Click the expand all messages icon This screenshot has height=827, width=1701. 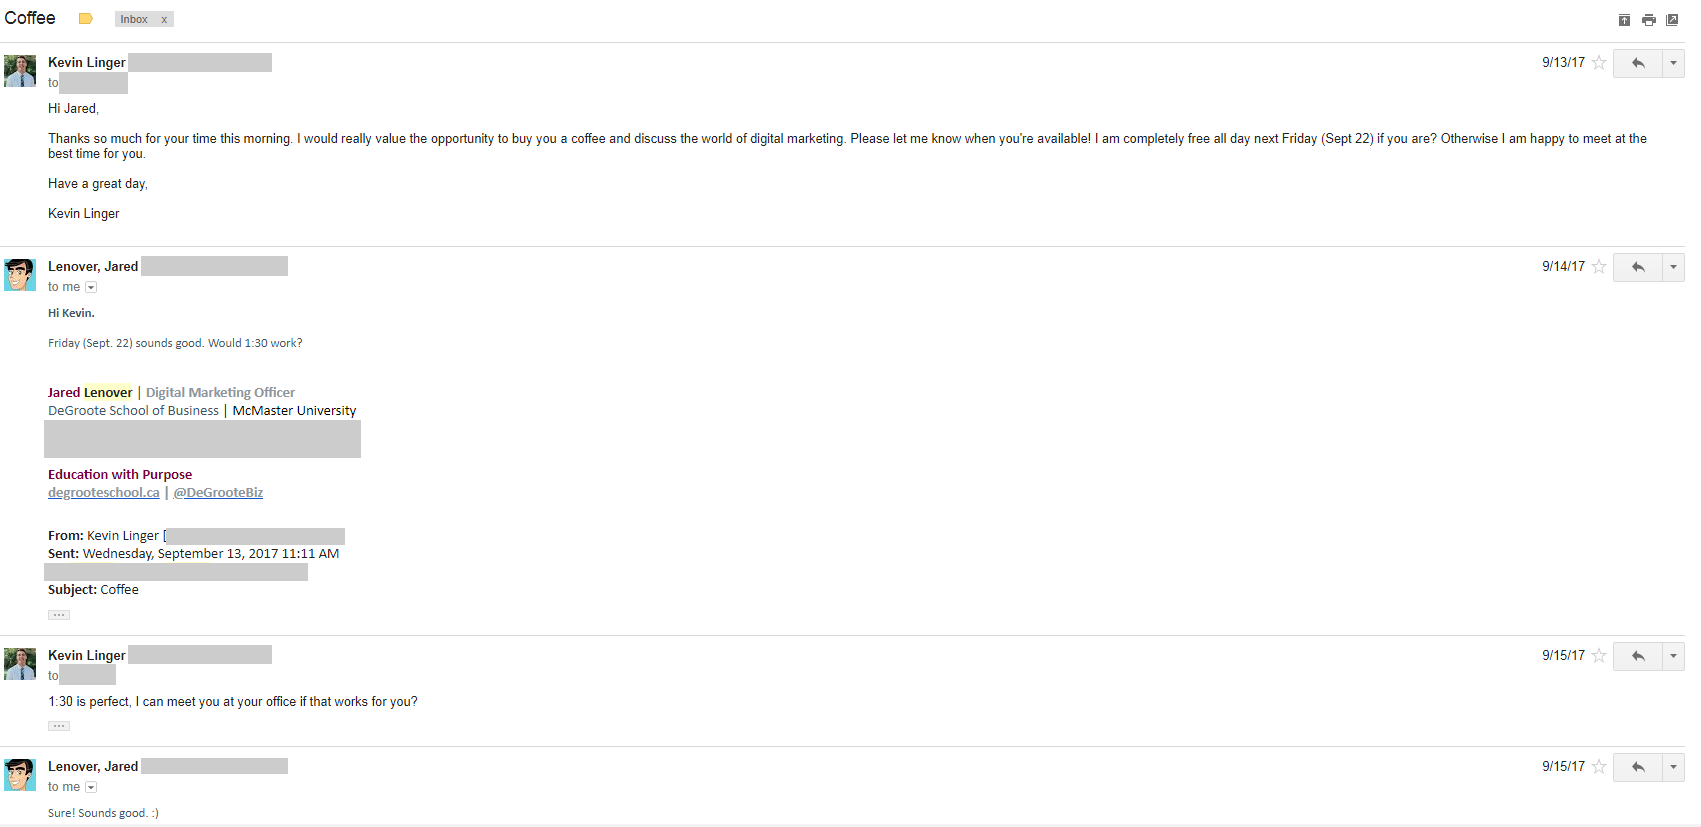click(x=1624, y=20)
